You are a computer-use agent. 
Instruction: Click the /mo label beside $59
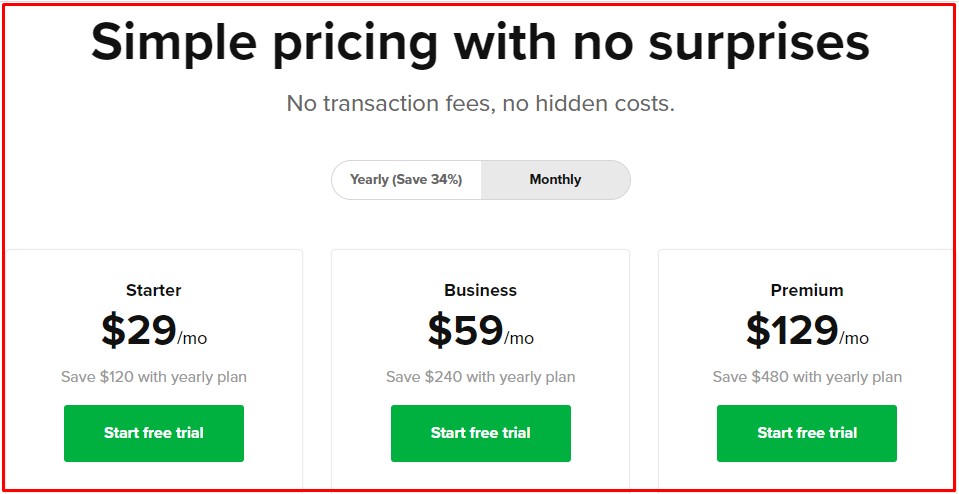519,338
